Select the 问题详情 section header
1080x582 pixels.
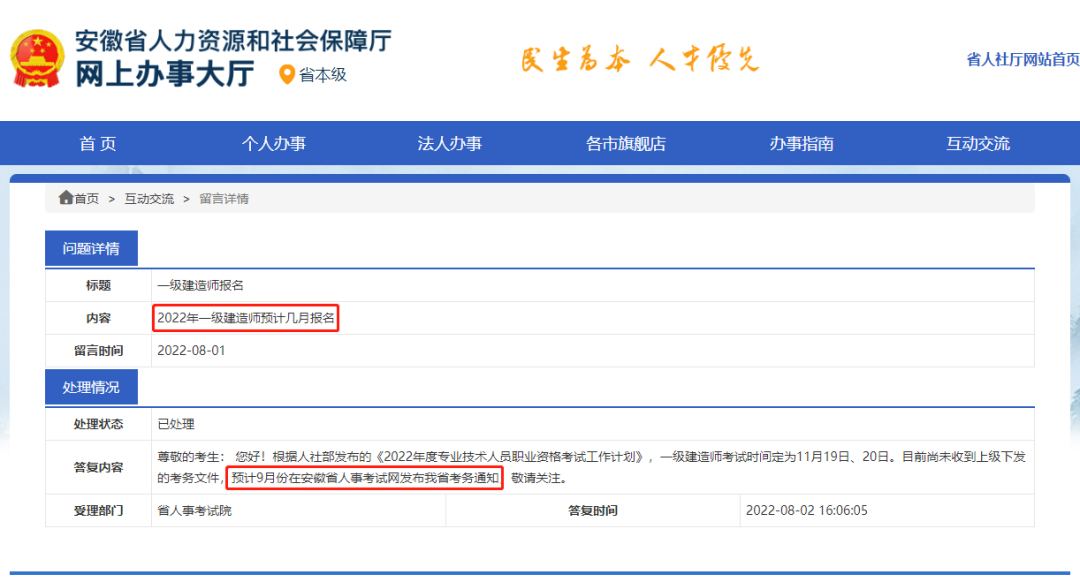91,249
